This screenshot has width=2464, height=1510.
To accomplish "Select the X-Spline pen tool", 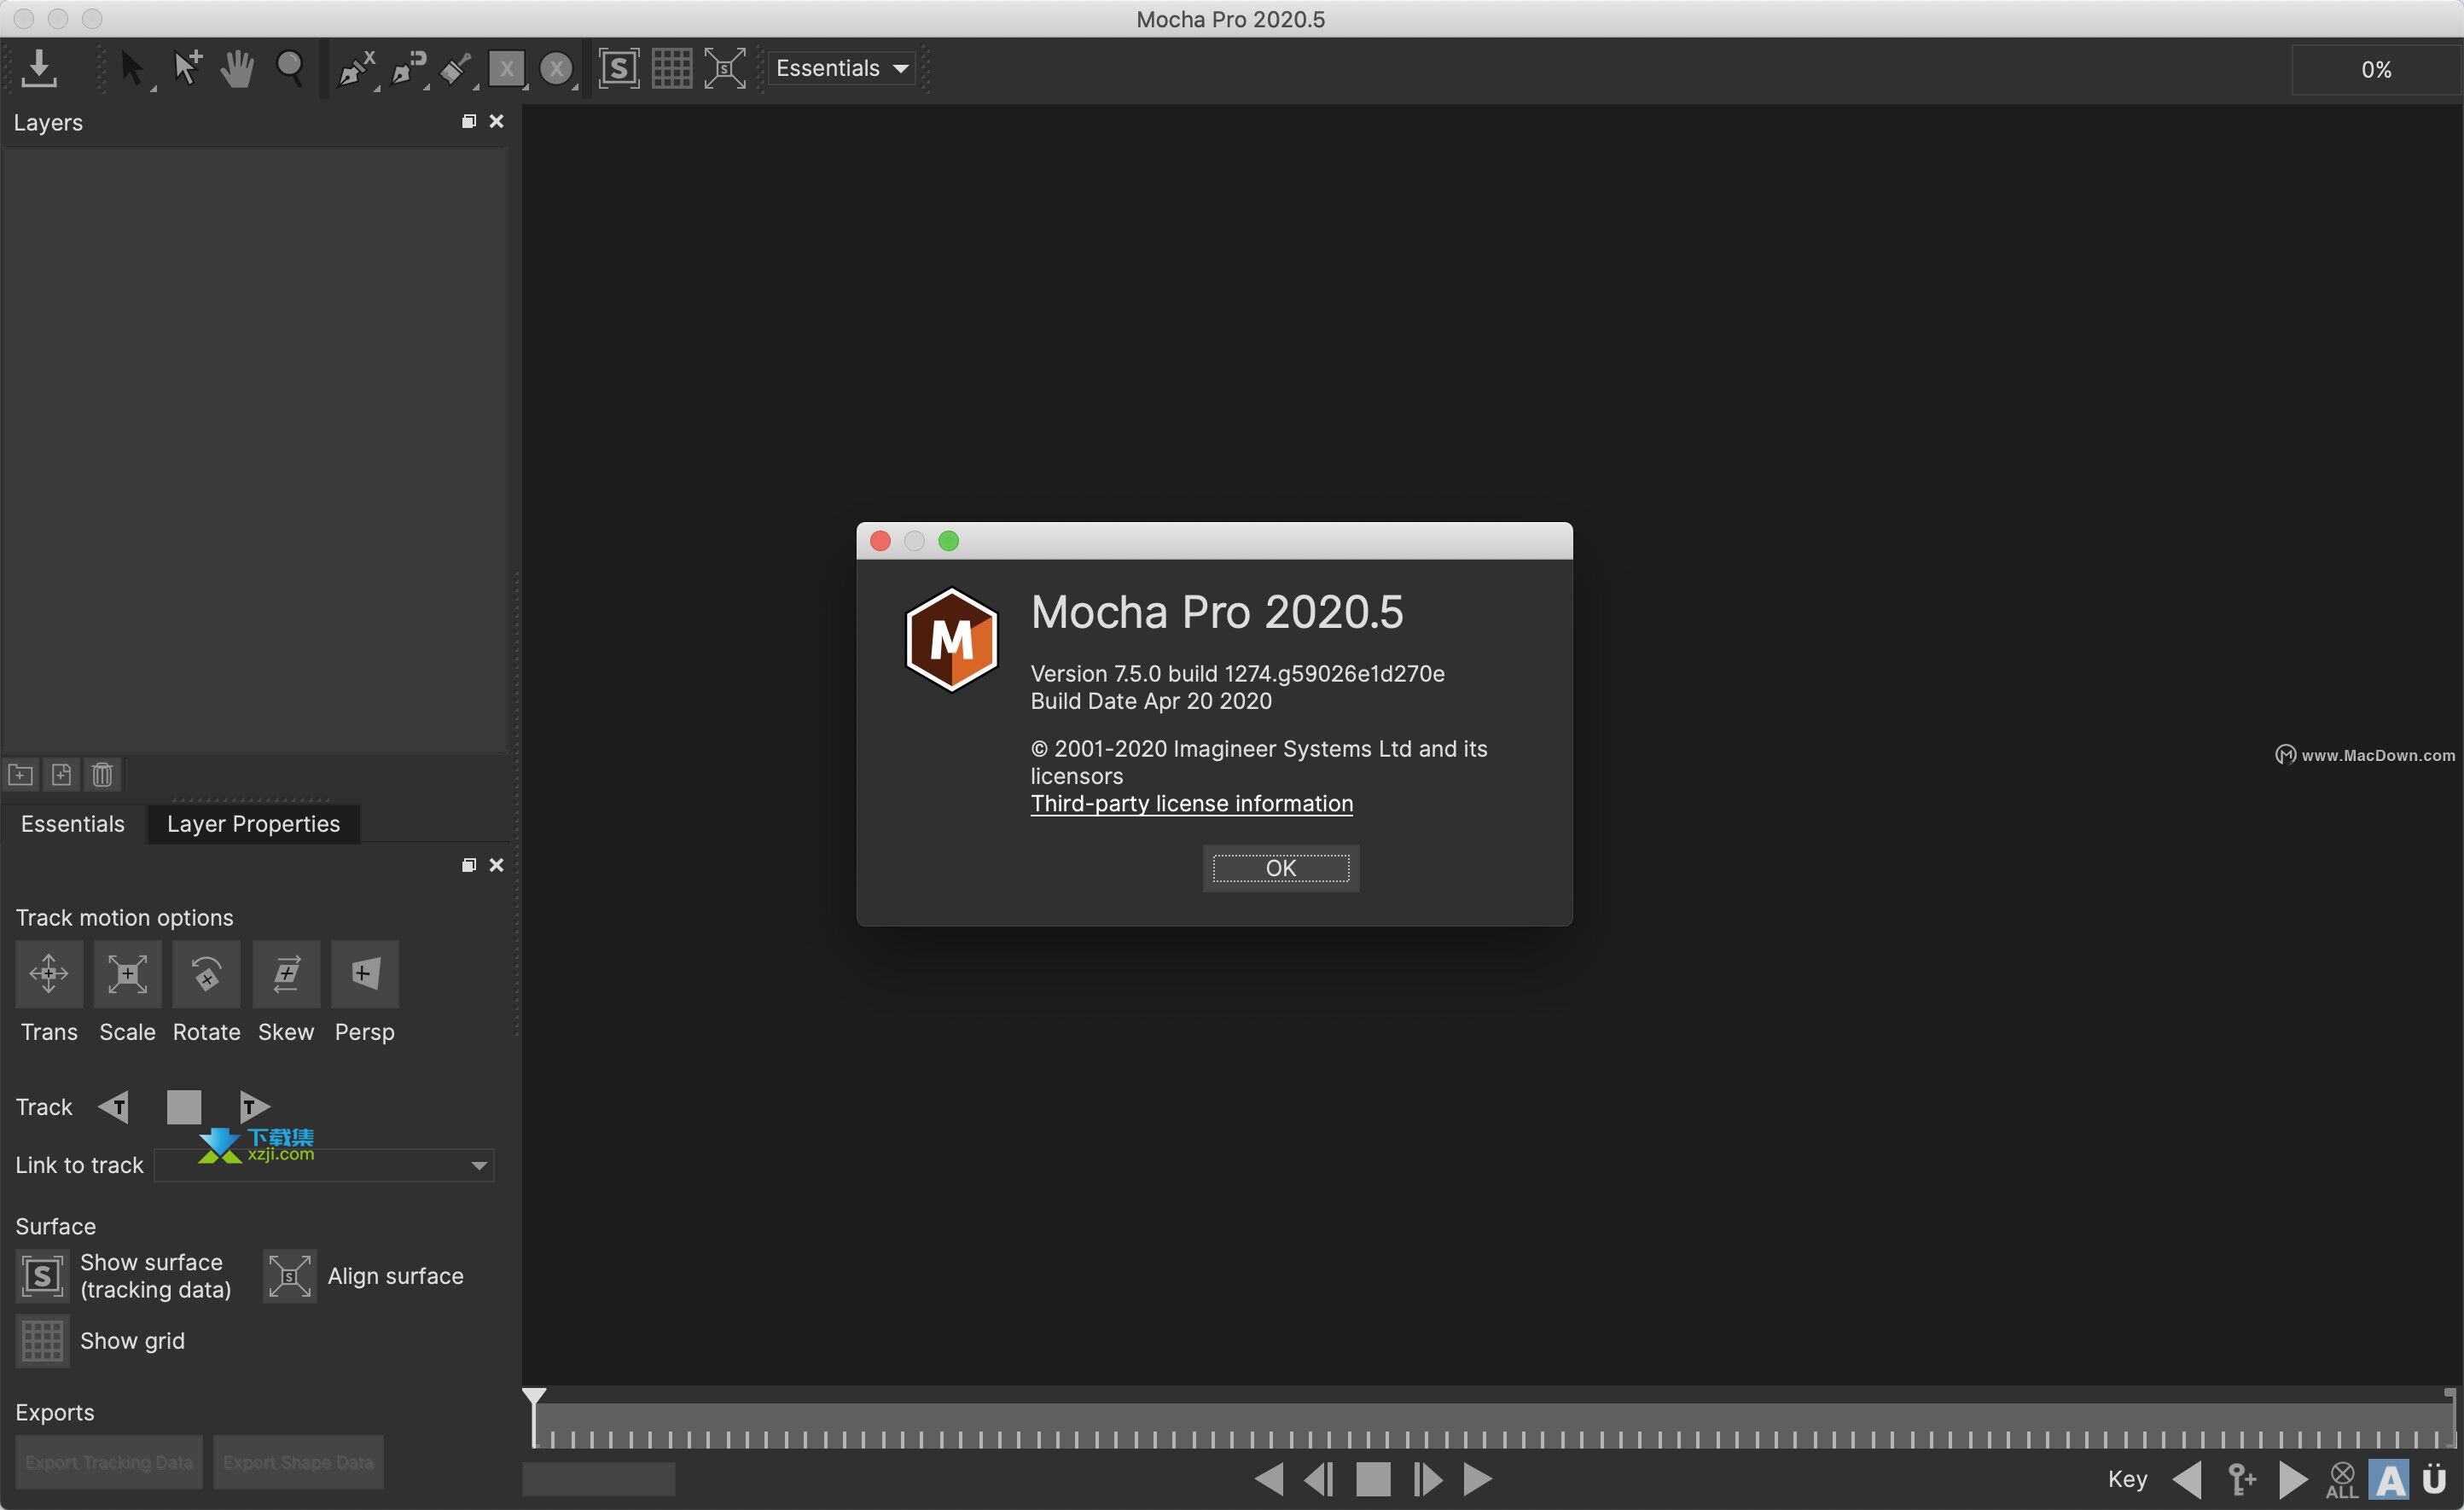I will pyautogui.click(x=357, y=69).
